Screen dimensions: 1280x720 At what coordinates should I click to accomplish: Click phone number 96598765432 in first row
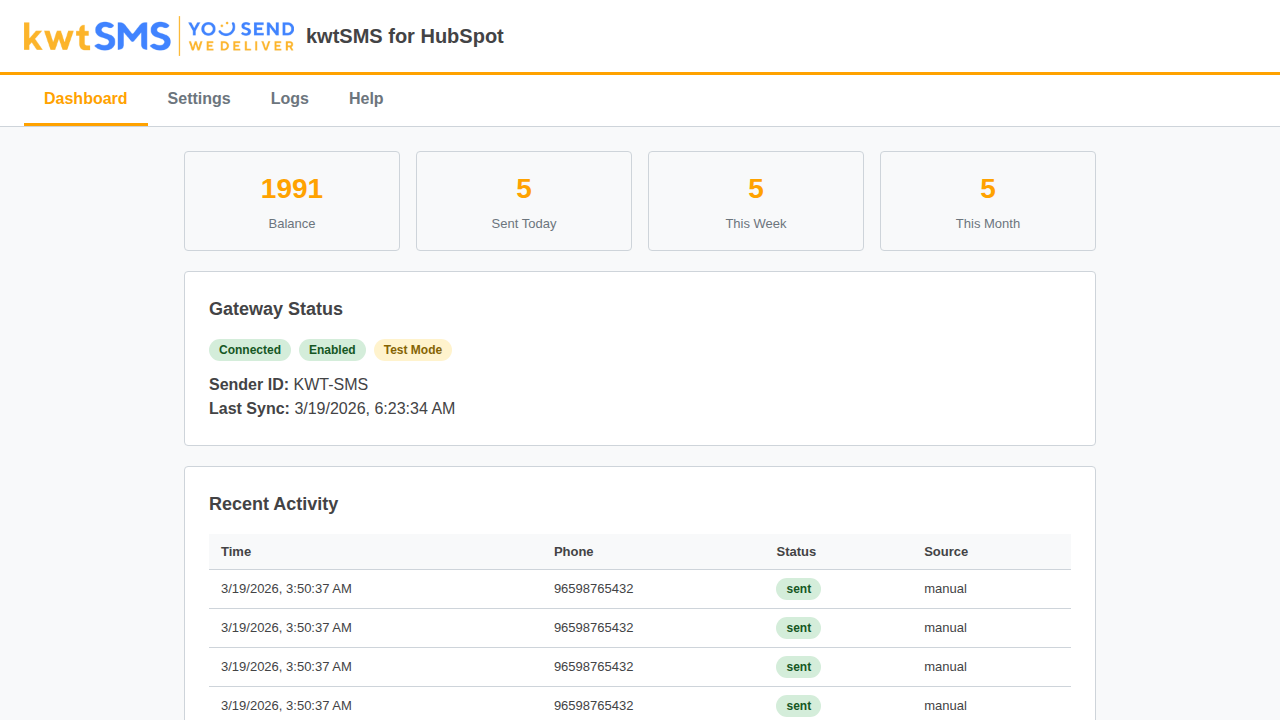point(594,589)
